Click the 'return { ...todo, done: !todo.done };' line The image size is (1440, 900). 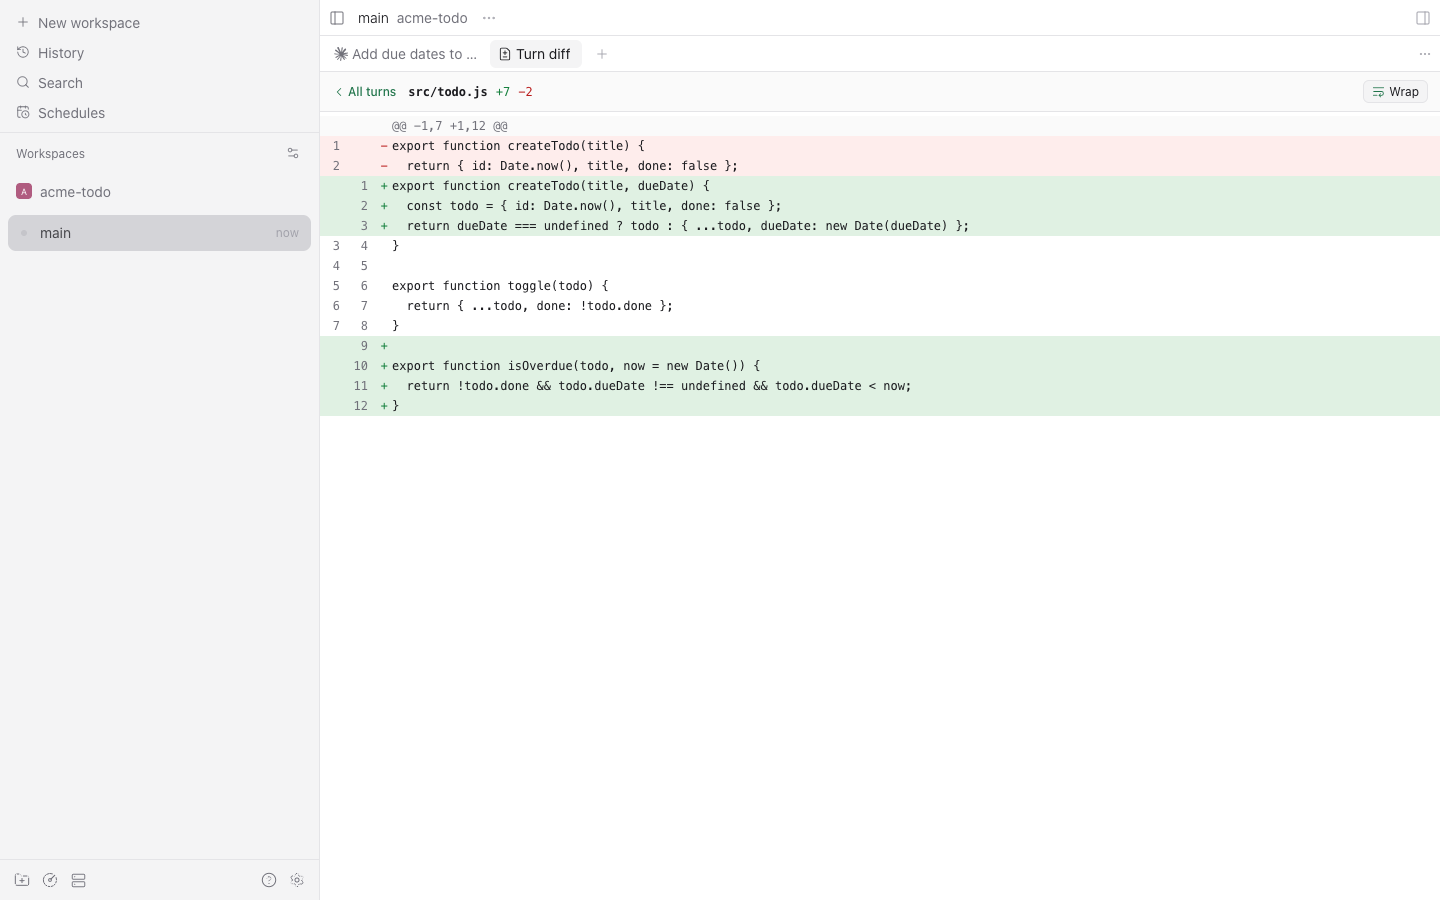(x=880, y=306)
